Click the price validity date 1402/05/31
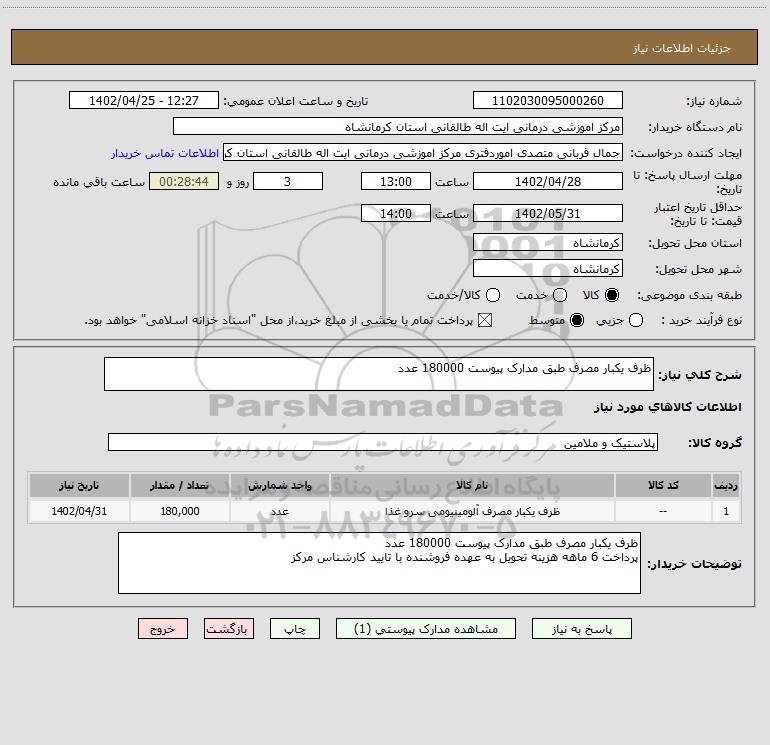 click(548, 214)
